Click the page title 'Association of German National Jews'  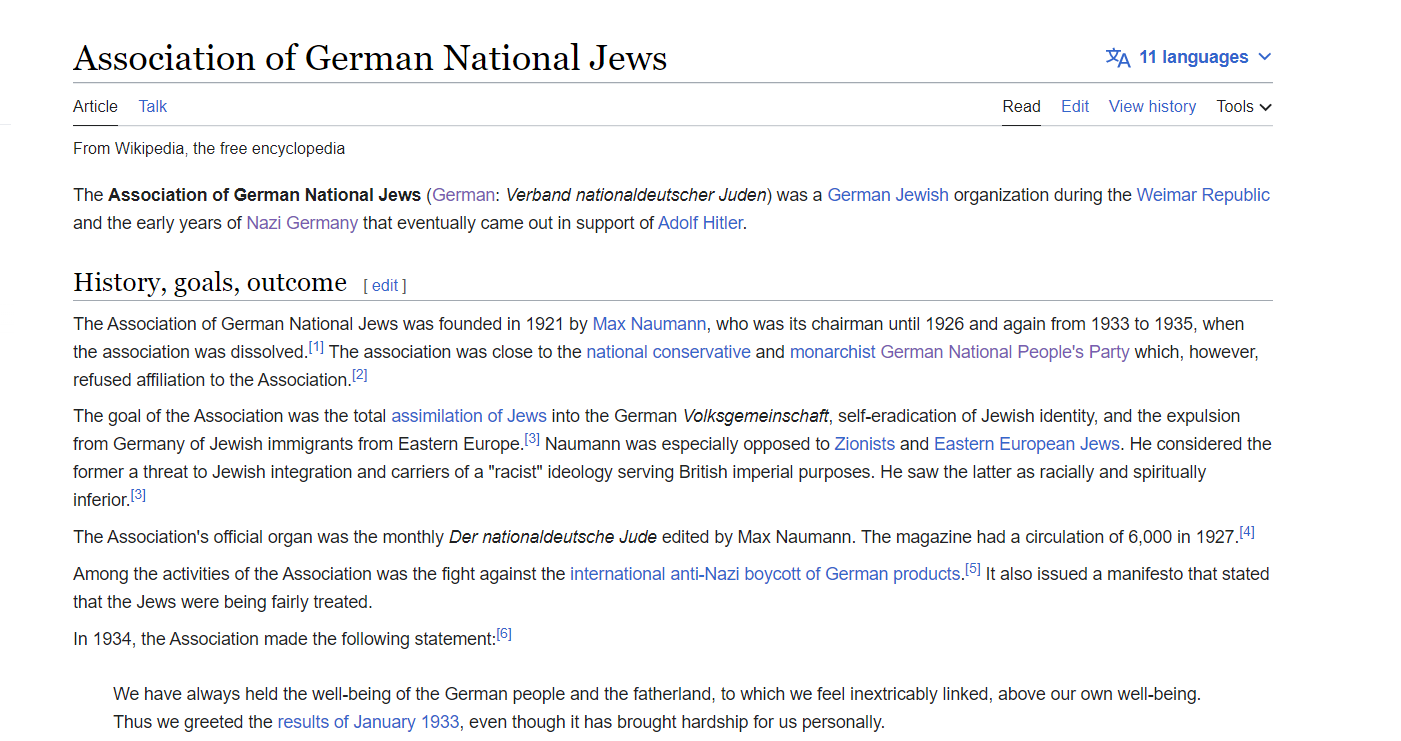pos(370,57)
